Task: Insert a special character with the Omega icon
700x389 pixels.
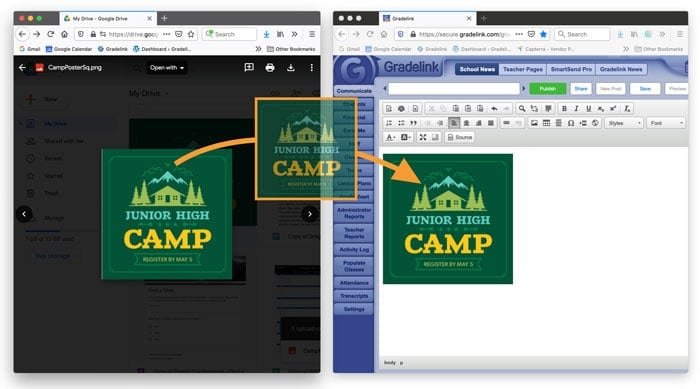Action: (x=571, y=123)
